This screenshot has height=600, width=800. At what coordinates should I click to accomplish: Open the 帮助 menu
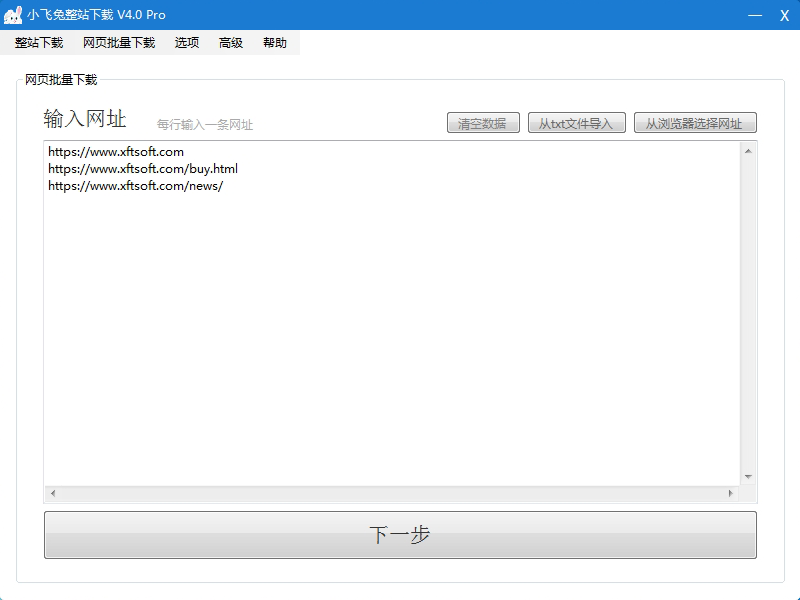tap(275, 43)
